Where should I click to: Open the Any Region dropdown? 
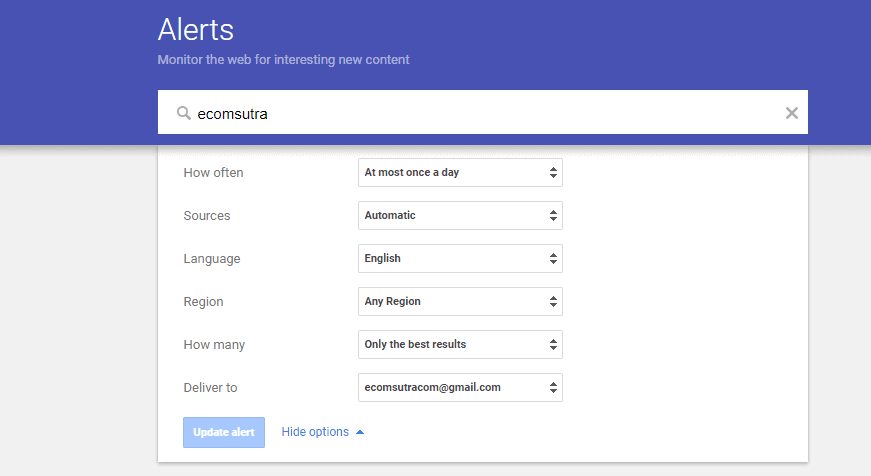460,302
